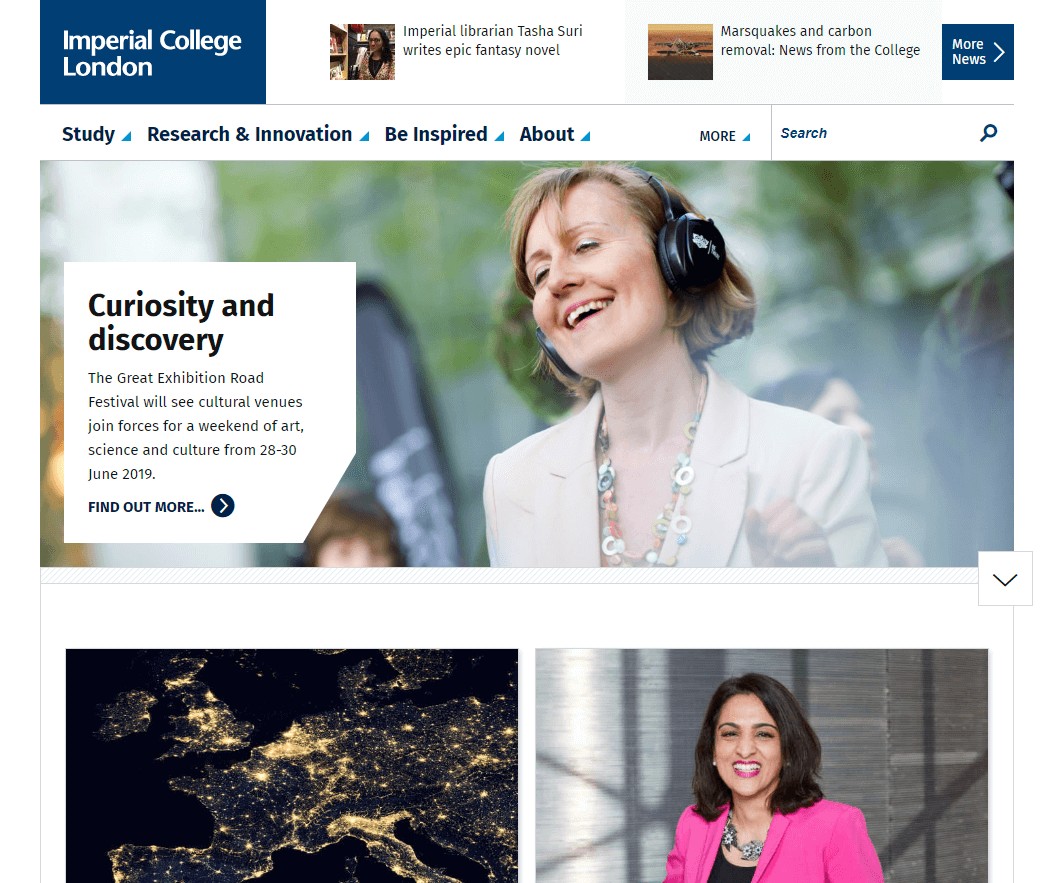Click the scroll-down chevron box
This screenshot has height=883, width=1054.
pyautogui.click(x=1005, y=579)
